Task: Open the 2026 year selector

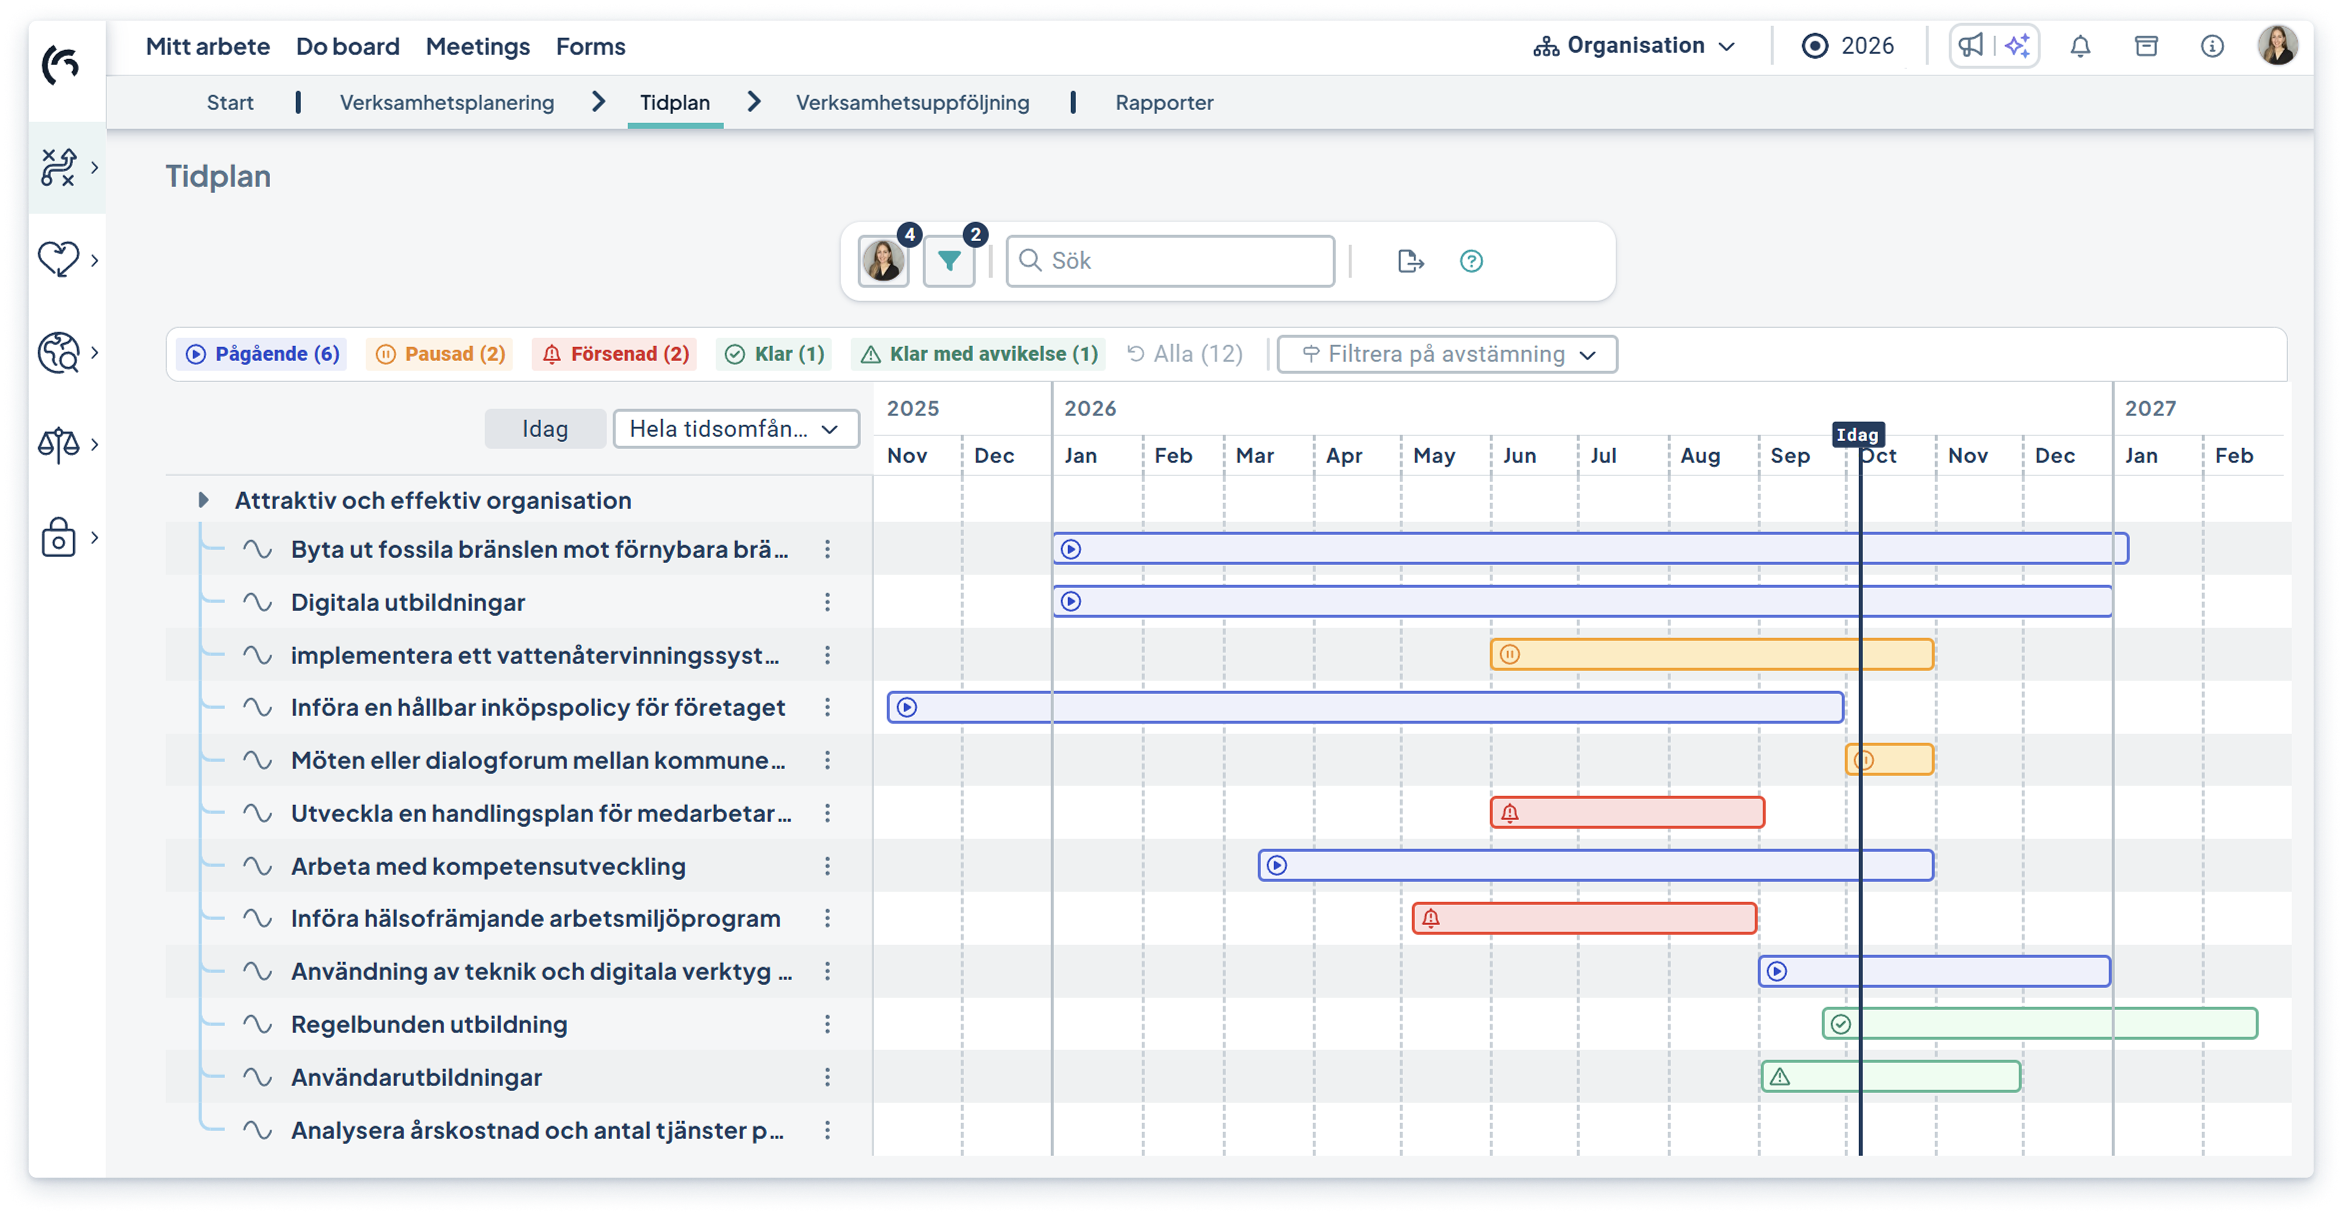Action: pos(1848,46)
